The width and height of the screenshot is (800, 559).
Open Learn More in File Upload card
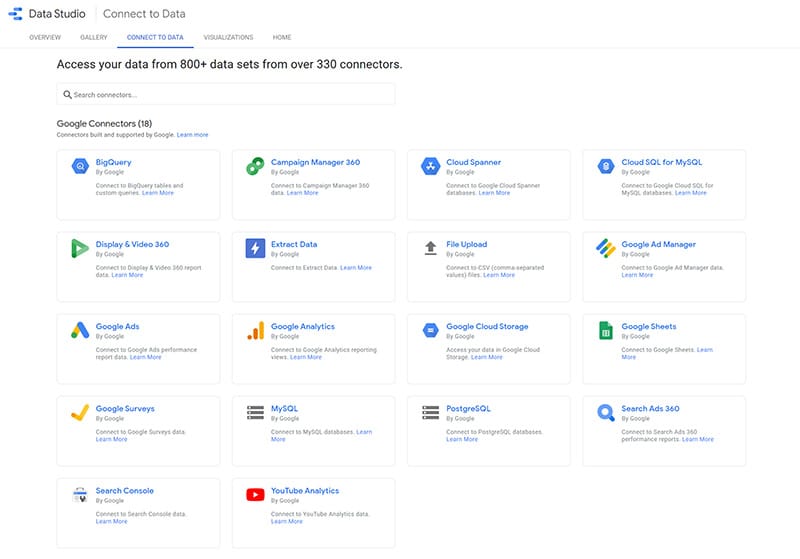point(498,275)
